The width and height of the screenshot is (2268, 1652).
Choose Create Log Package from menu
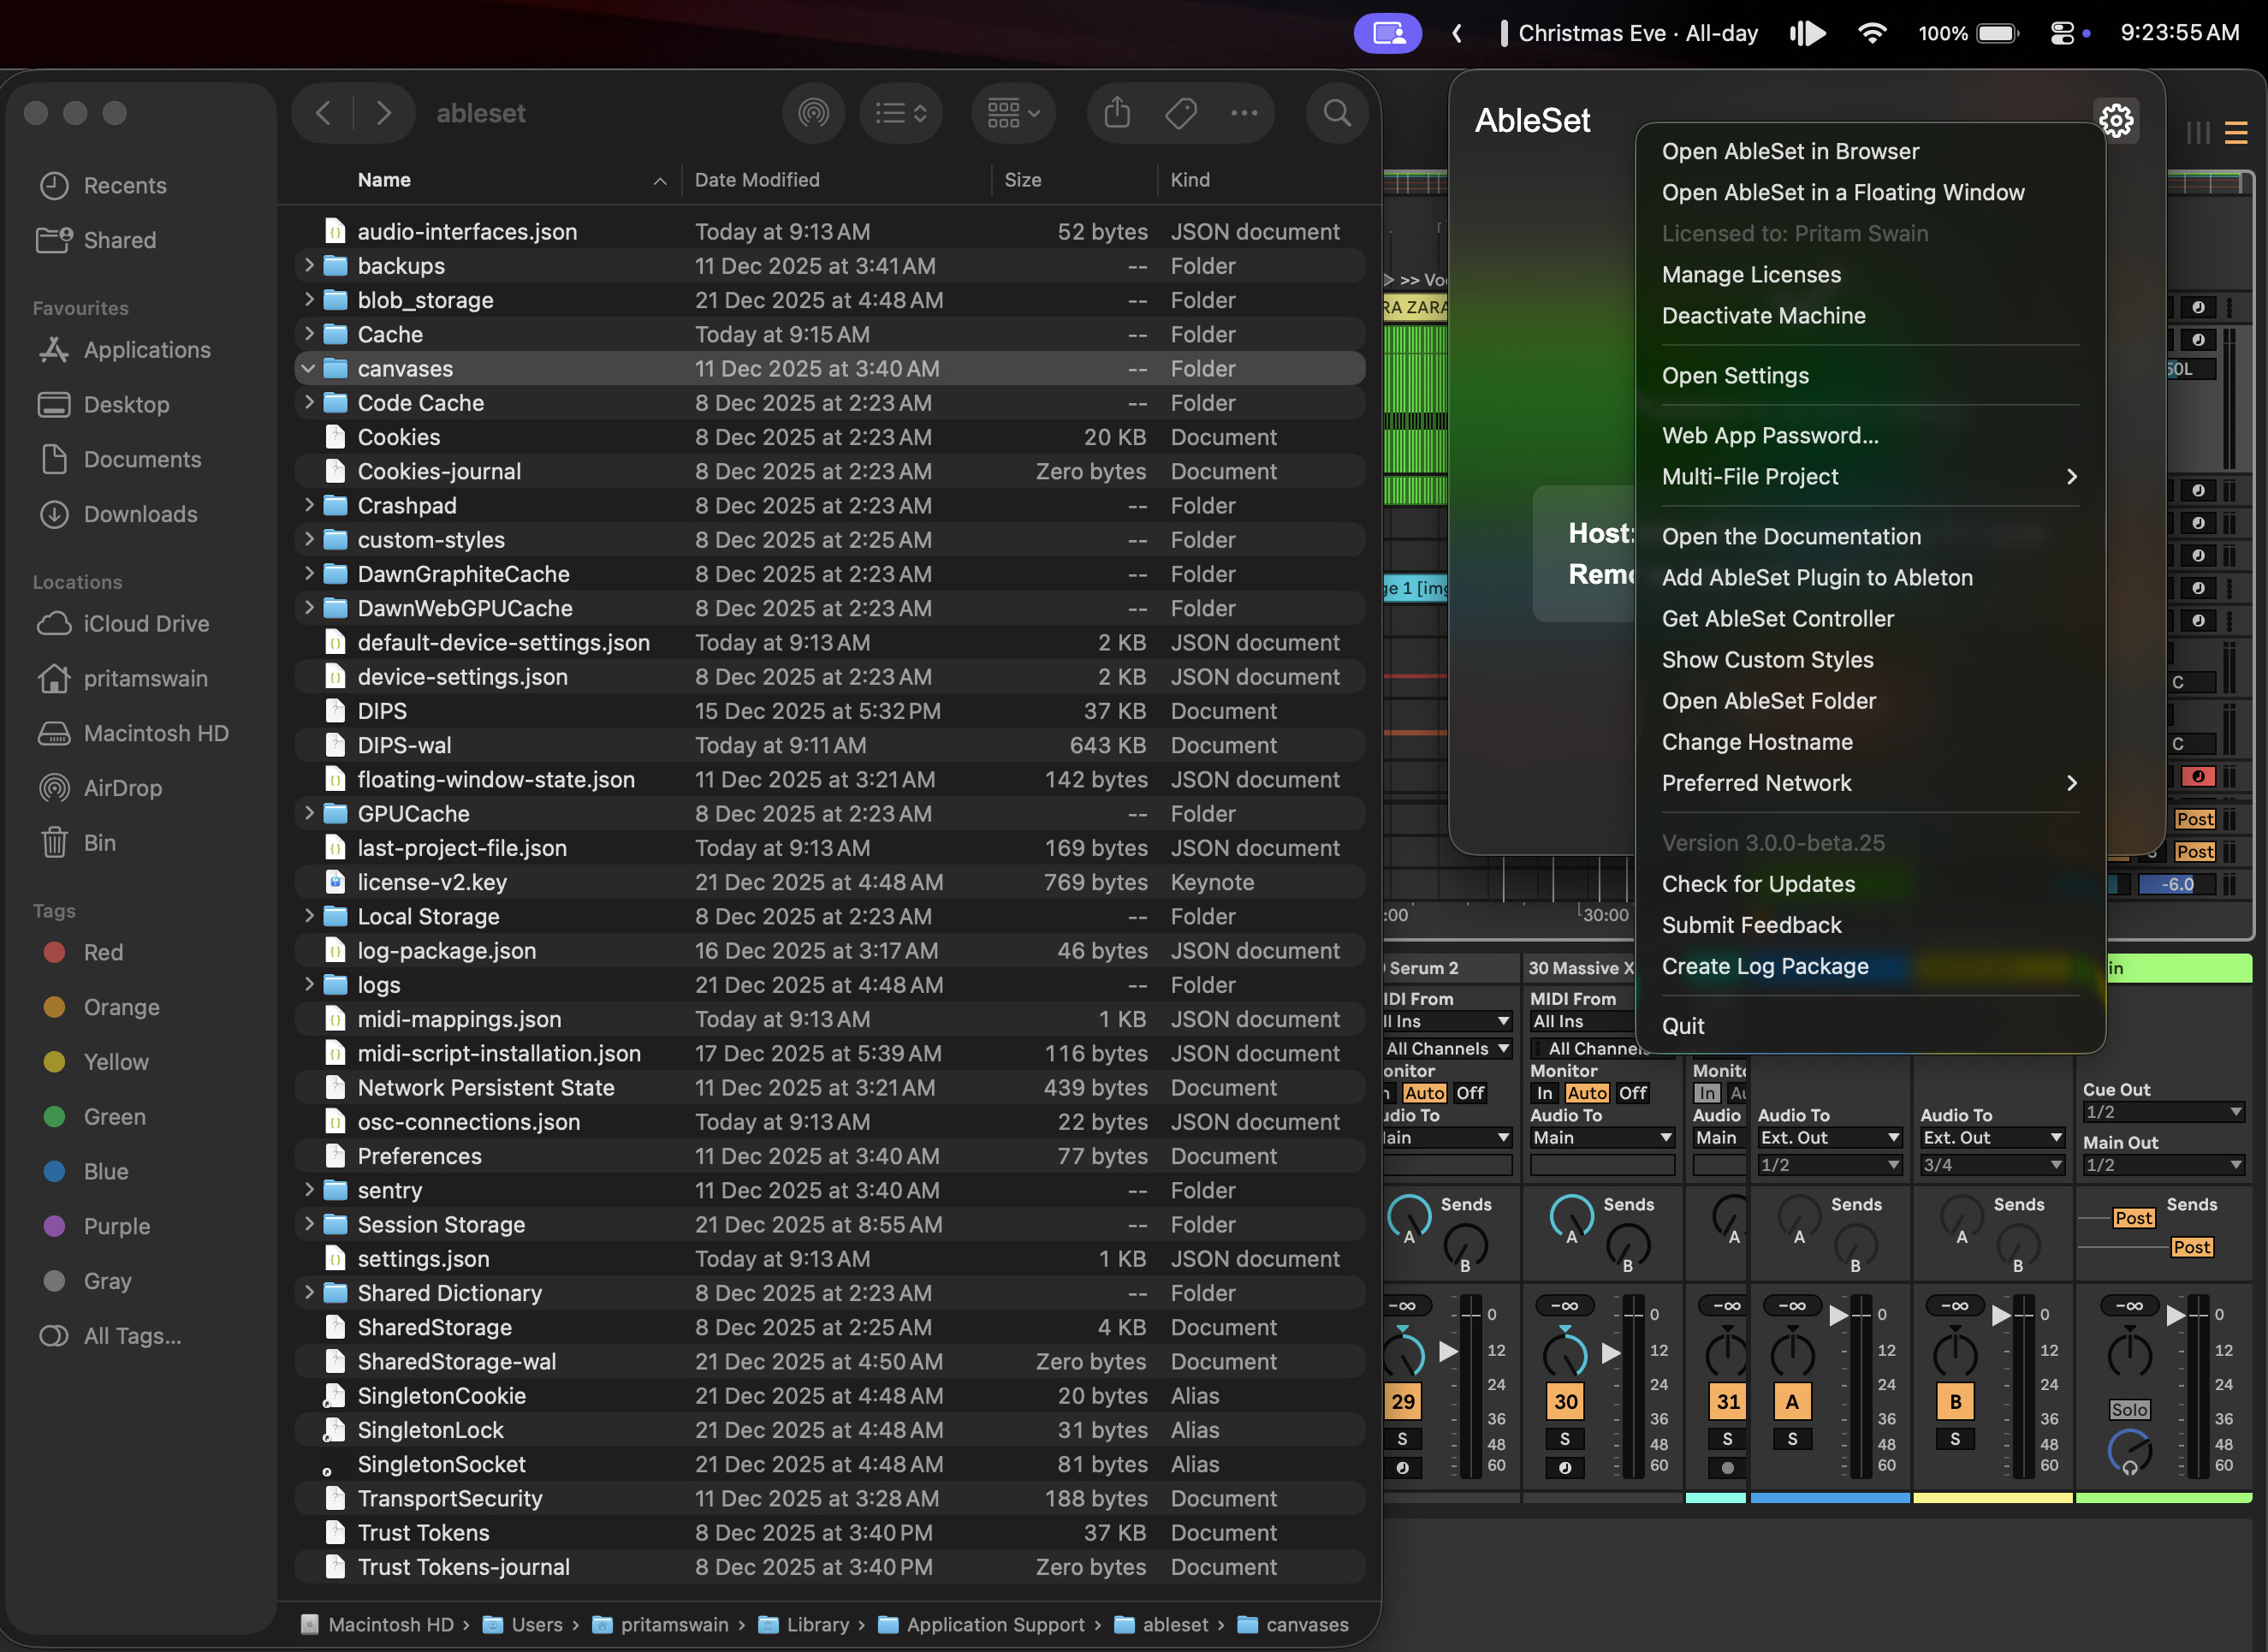pos(1764,966)
